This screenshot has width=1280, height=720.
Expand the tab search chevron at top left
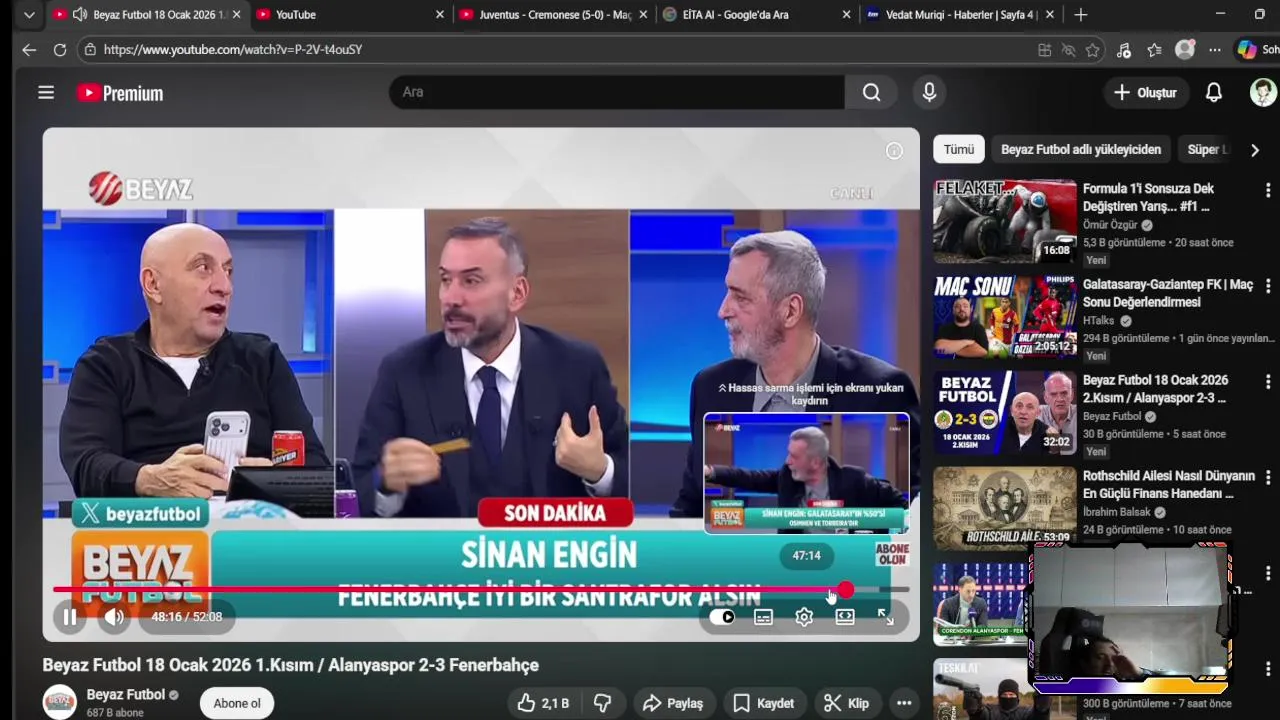point(29,15)
